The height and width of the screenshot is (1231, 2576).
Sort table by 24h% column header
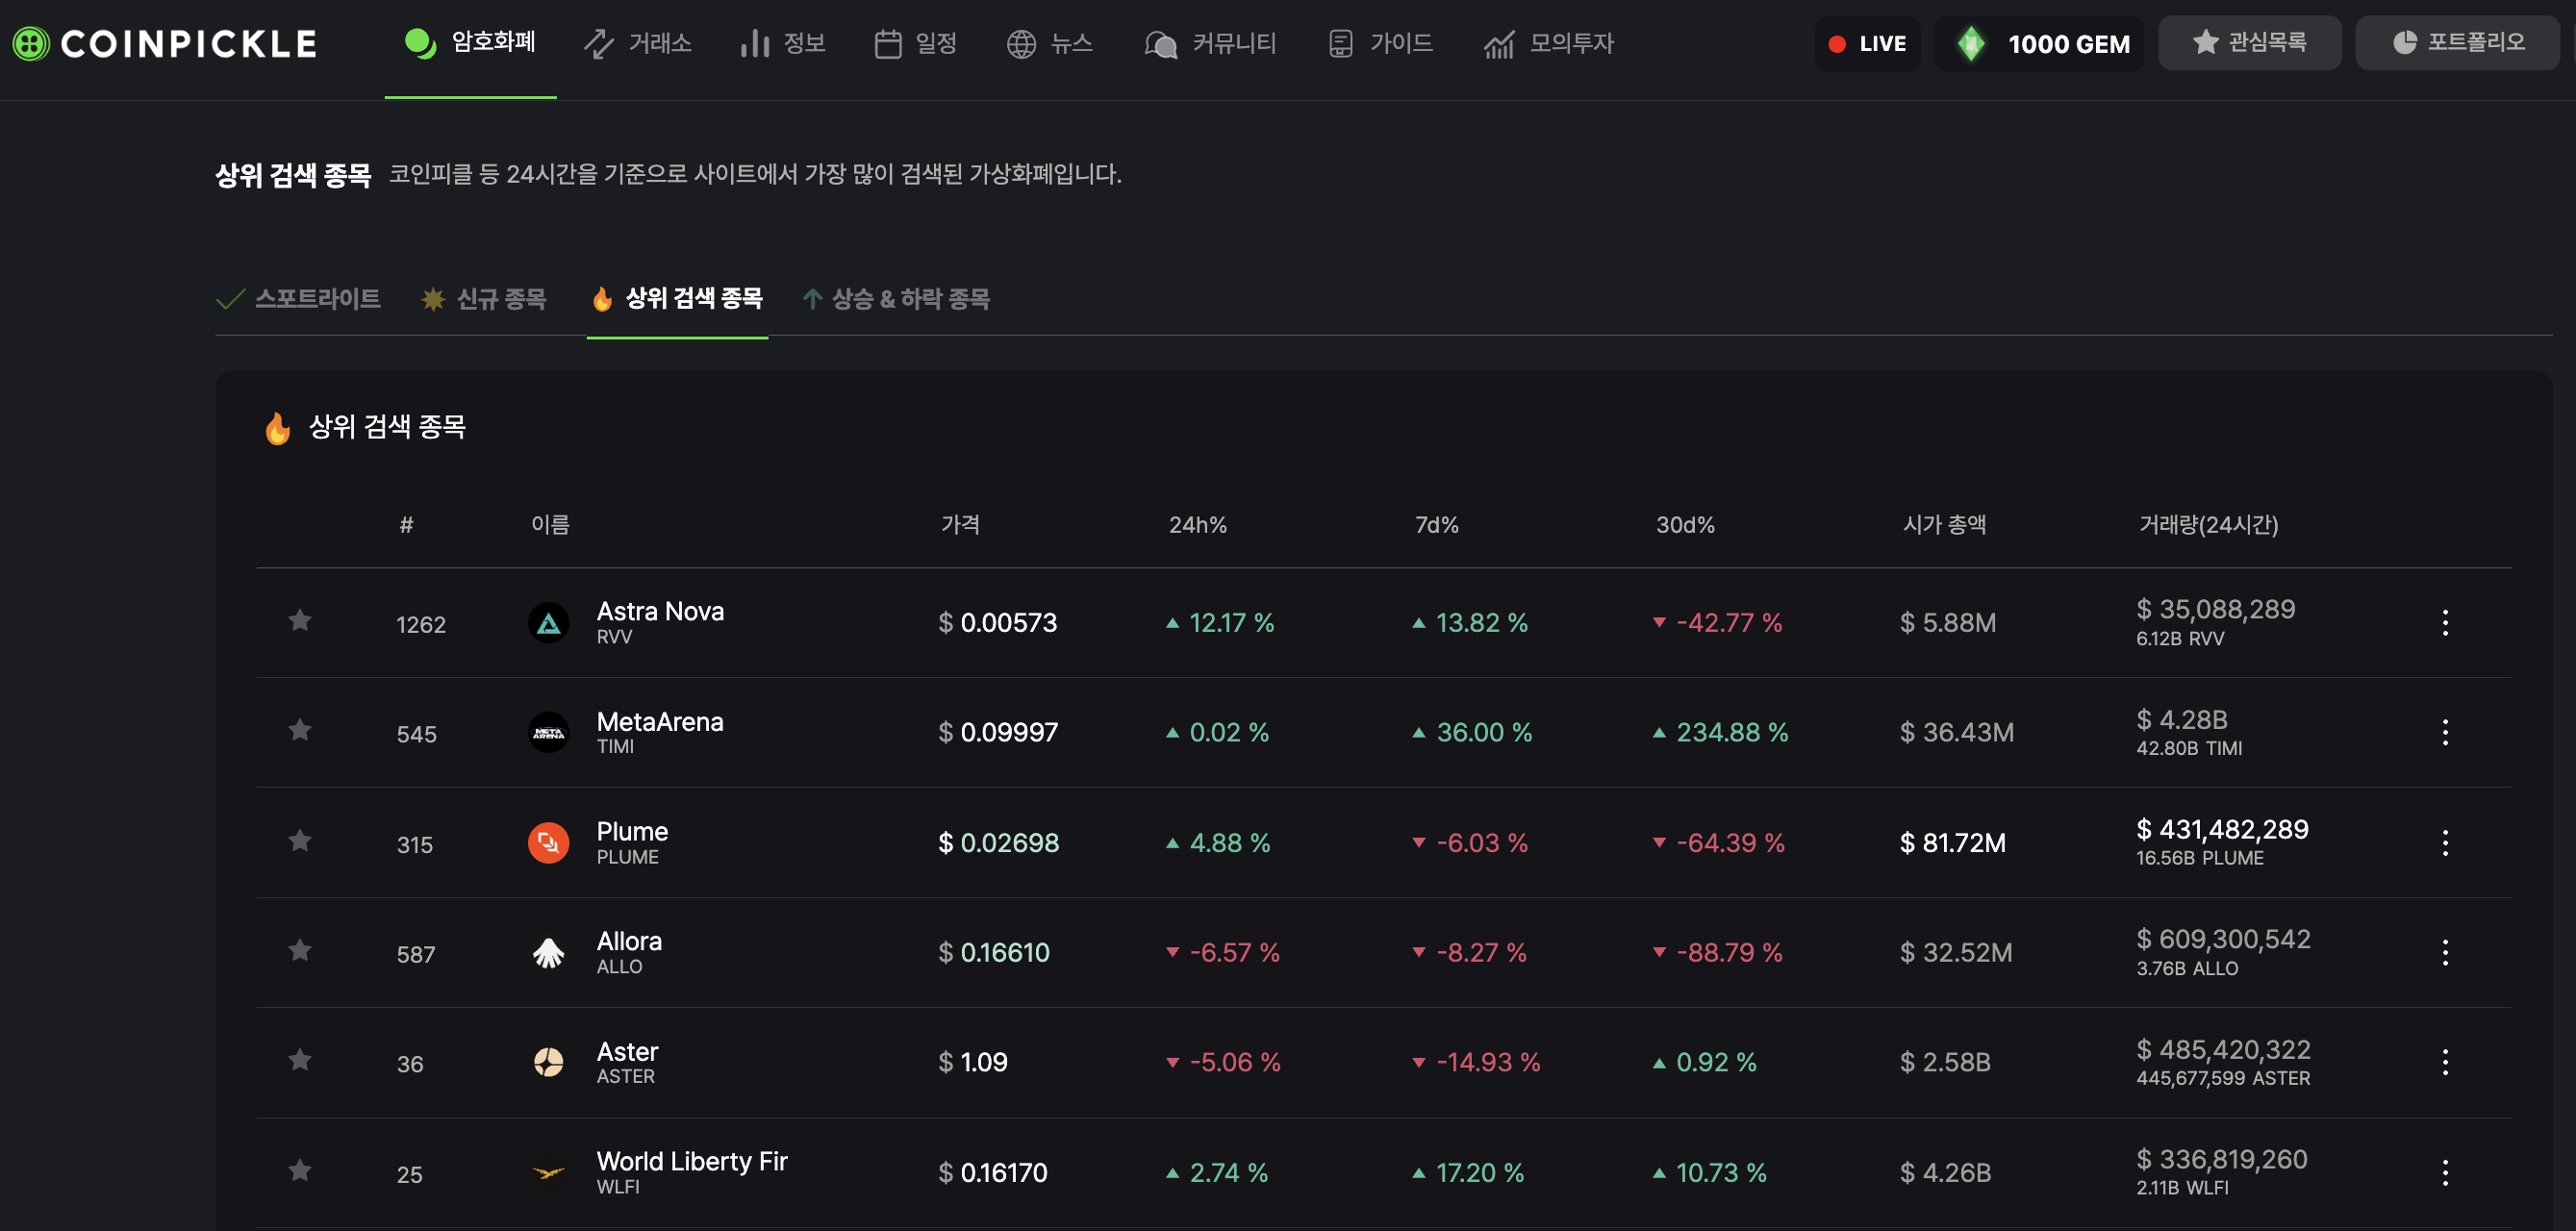click(1197, 525)
